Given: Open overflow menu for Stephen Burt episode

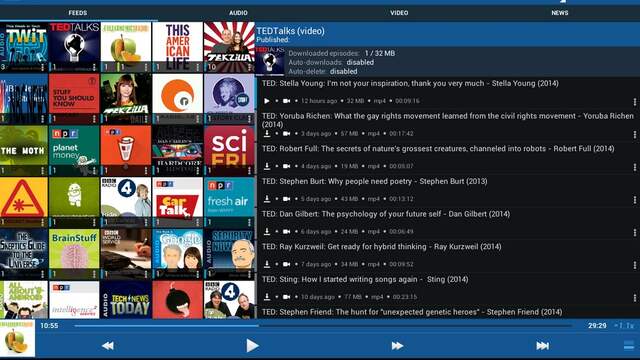Looking at the screenshot, I should (x=635, y=200).
